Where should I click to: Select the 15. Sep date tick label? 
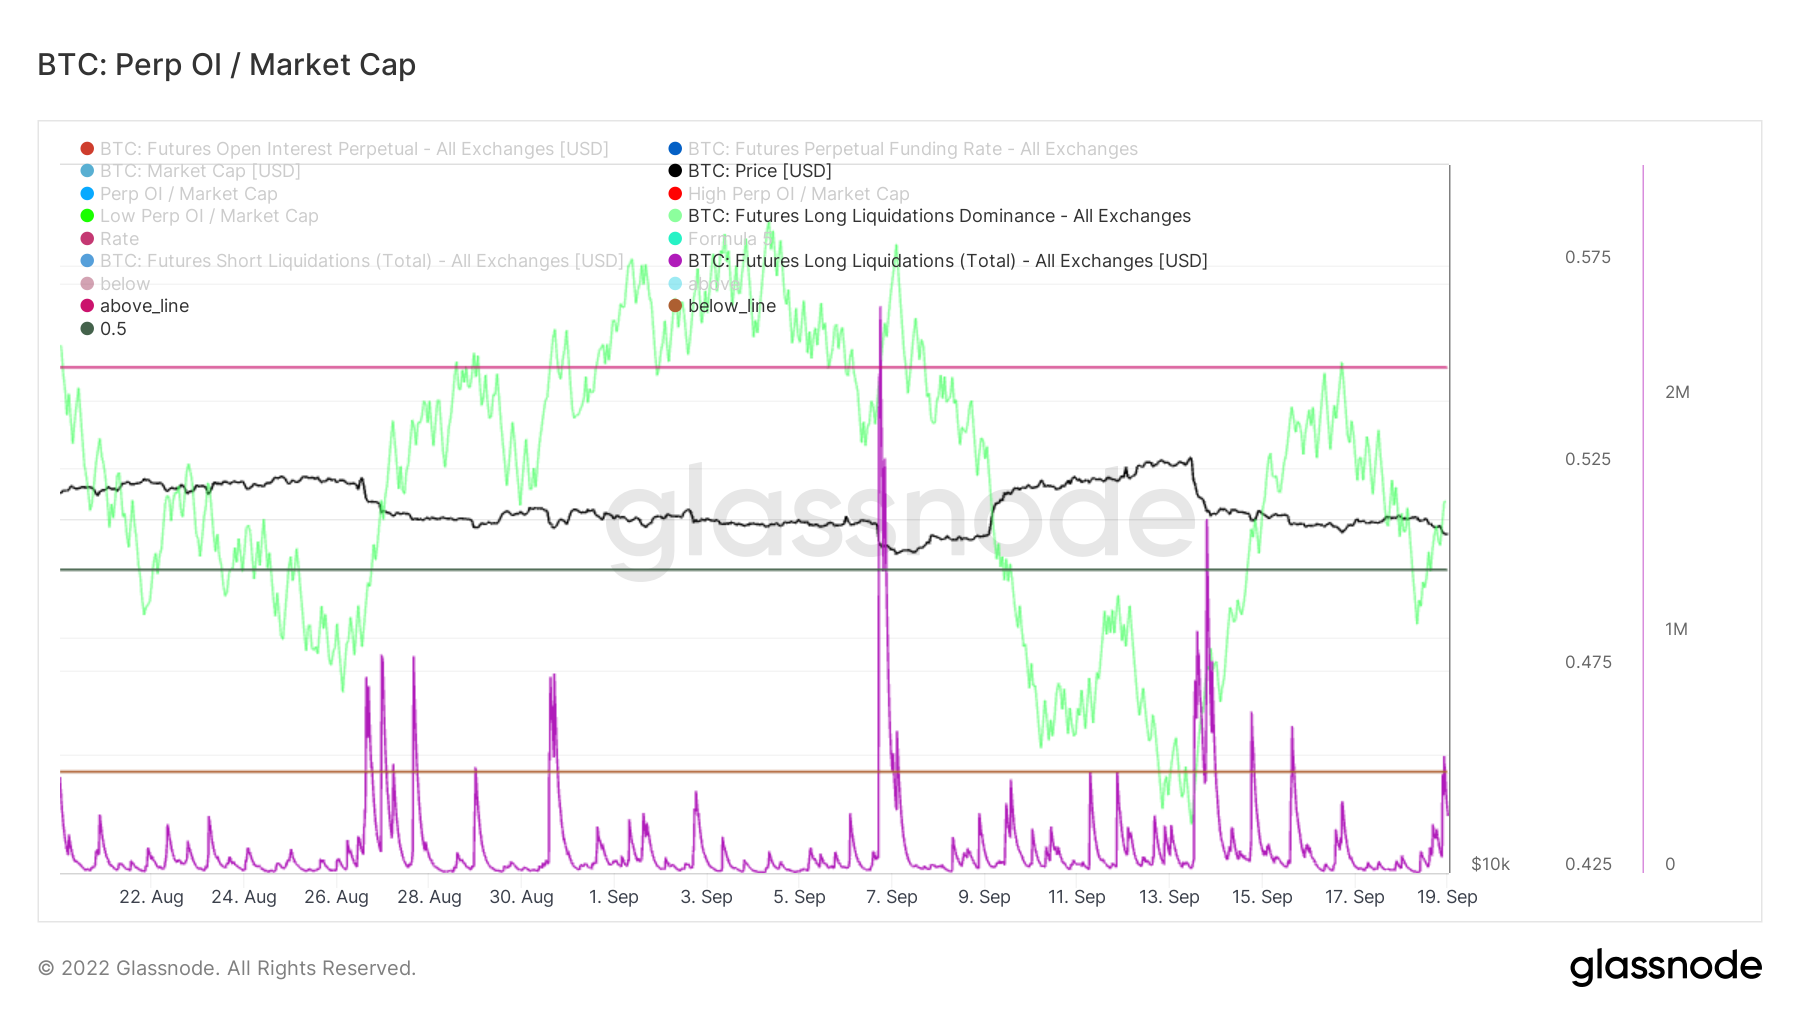[1261, 897]
